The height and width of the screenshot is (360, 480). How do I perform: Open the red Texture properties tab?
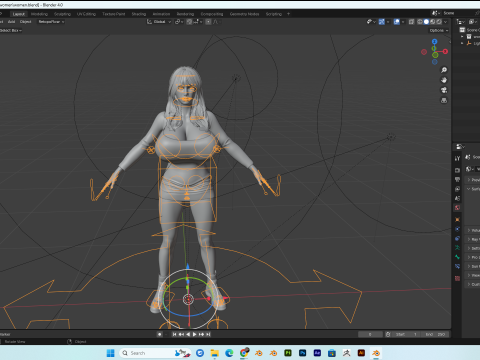457,278
